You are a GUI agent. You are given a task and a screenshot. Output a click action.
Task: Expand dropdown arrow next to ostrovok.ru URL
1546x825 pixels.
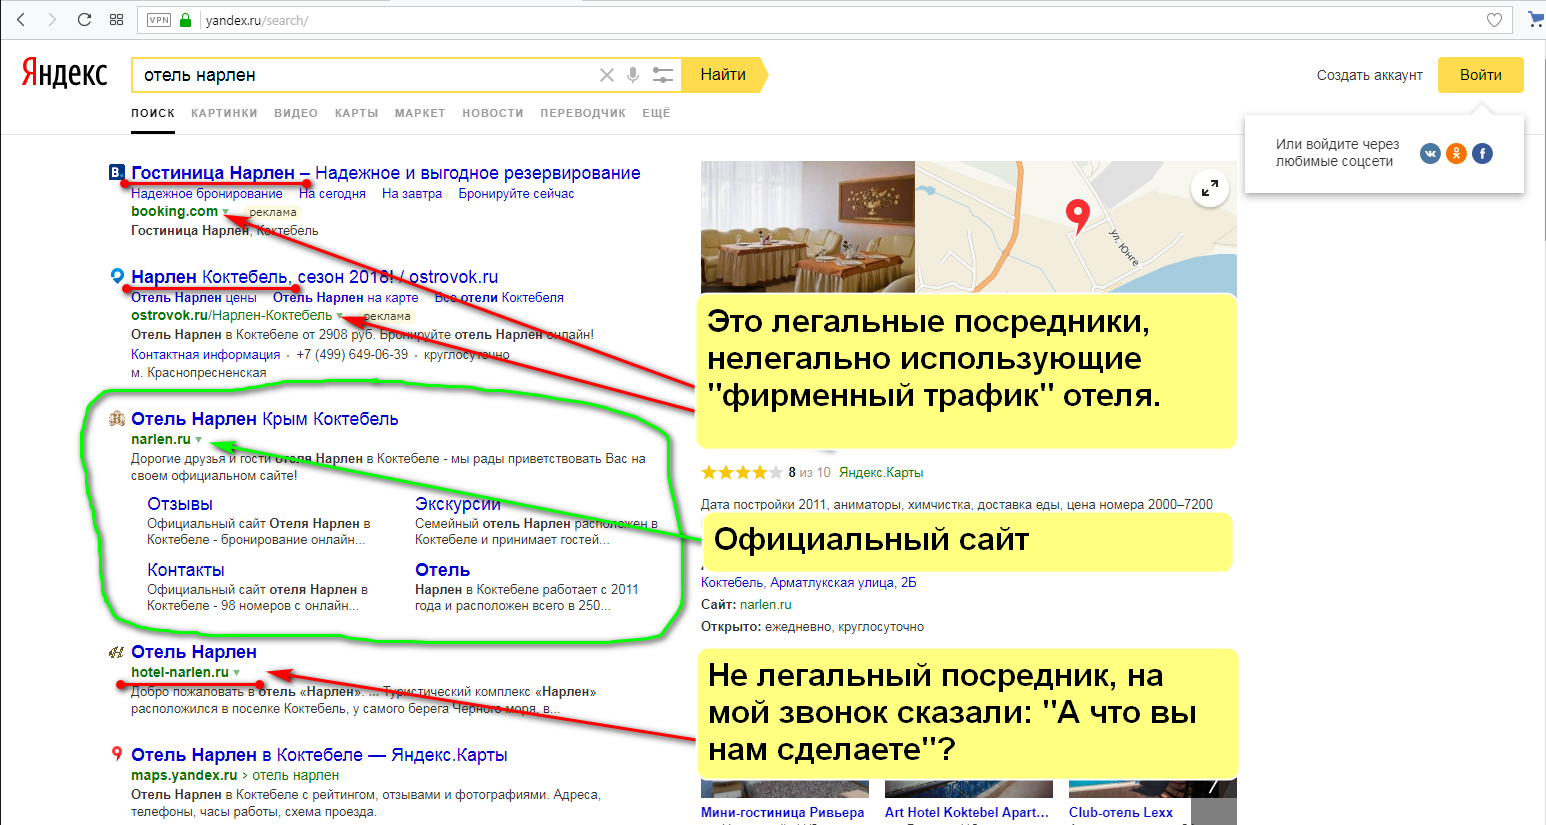click(x=340, y=316)
